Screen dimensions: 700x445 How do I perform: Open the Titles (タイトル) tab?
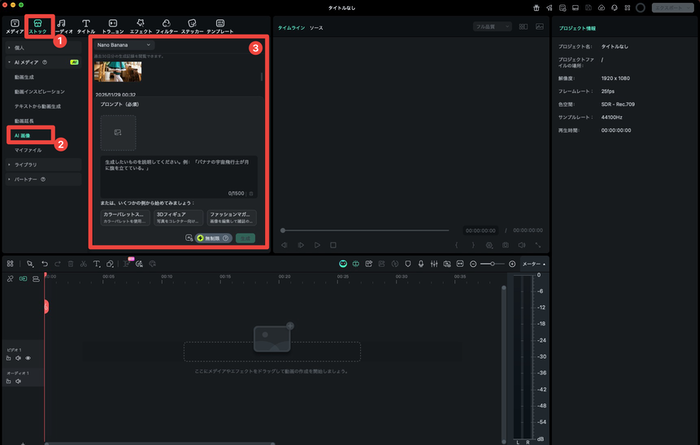click(x=86, y=25)
